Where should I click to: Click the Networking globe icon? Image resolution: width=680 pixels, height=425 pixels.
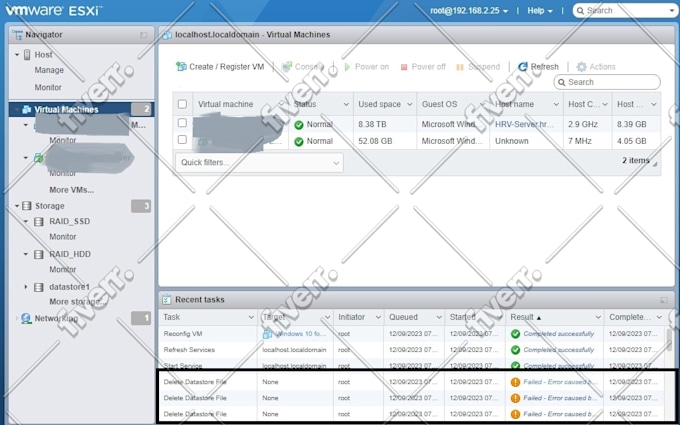click(26, 318)
